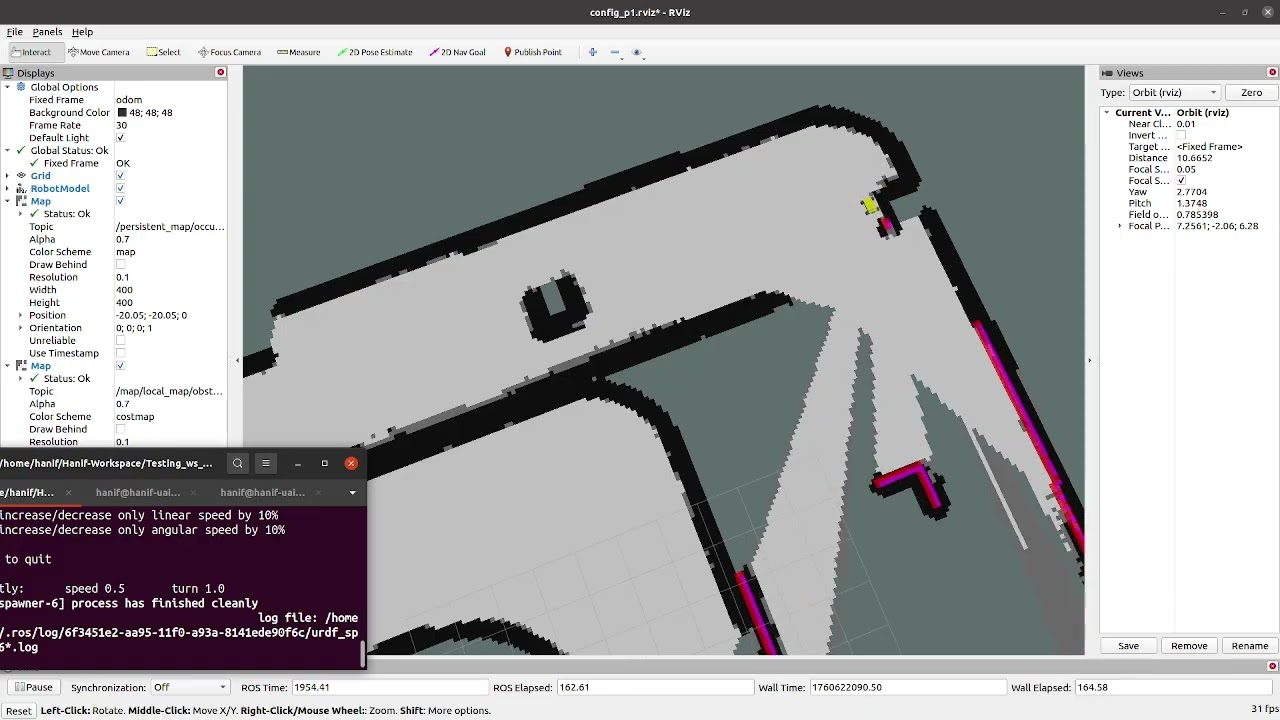Image resolution: width=1280 pixels, height=720 pixels.
Task: Open the terminal tab list dropdown arrow
Action: click(352, 493)
